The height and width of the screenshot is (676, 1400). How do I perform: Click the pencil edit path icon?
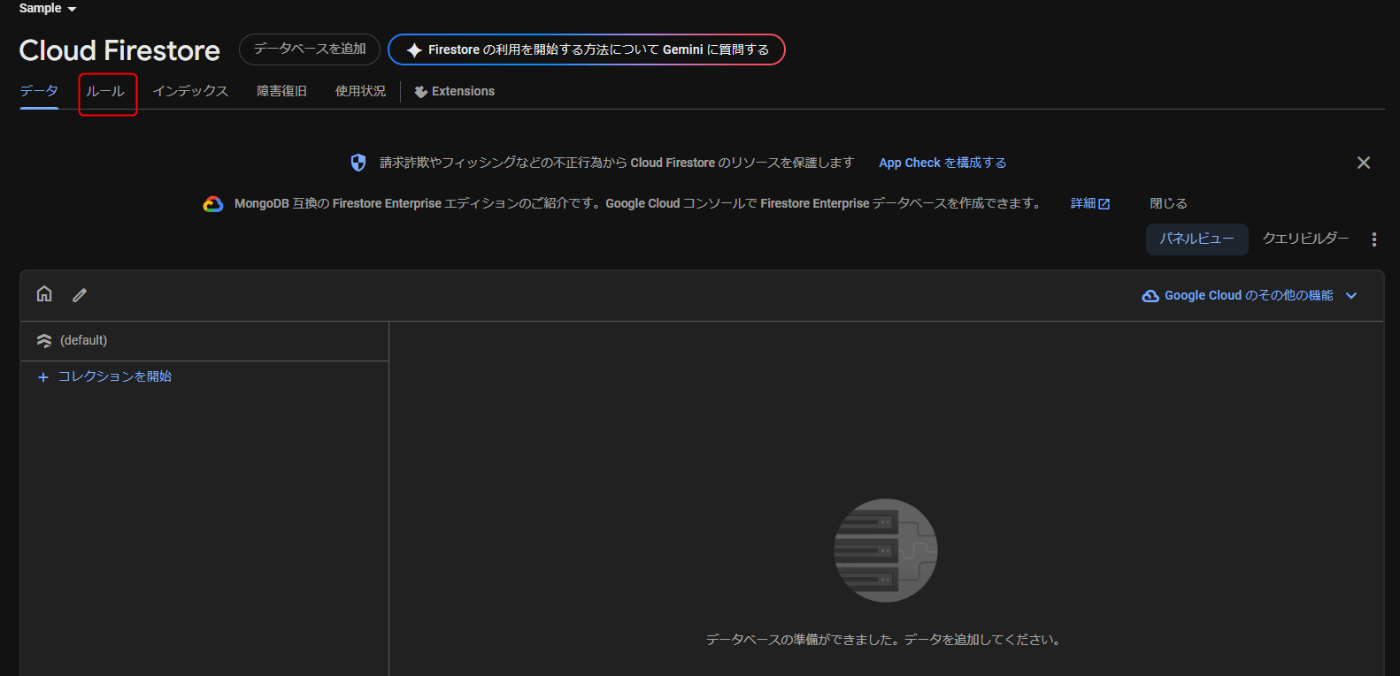point(80,295)
